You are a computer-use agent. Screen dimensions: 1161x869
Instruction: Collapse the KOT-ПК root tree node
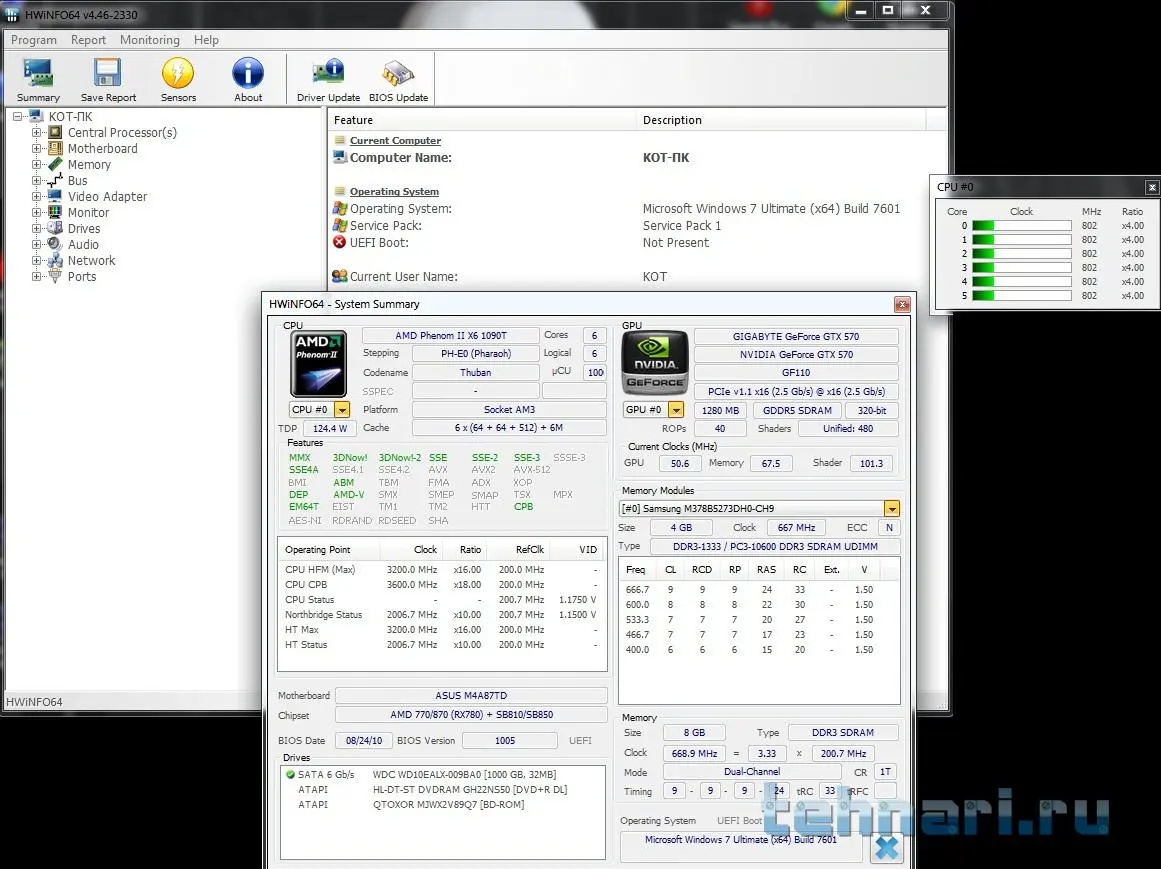(17, 116)
